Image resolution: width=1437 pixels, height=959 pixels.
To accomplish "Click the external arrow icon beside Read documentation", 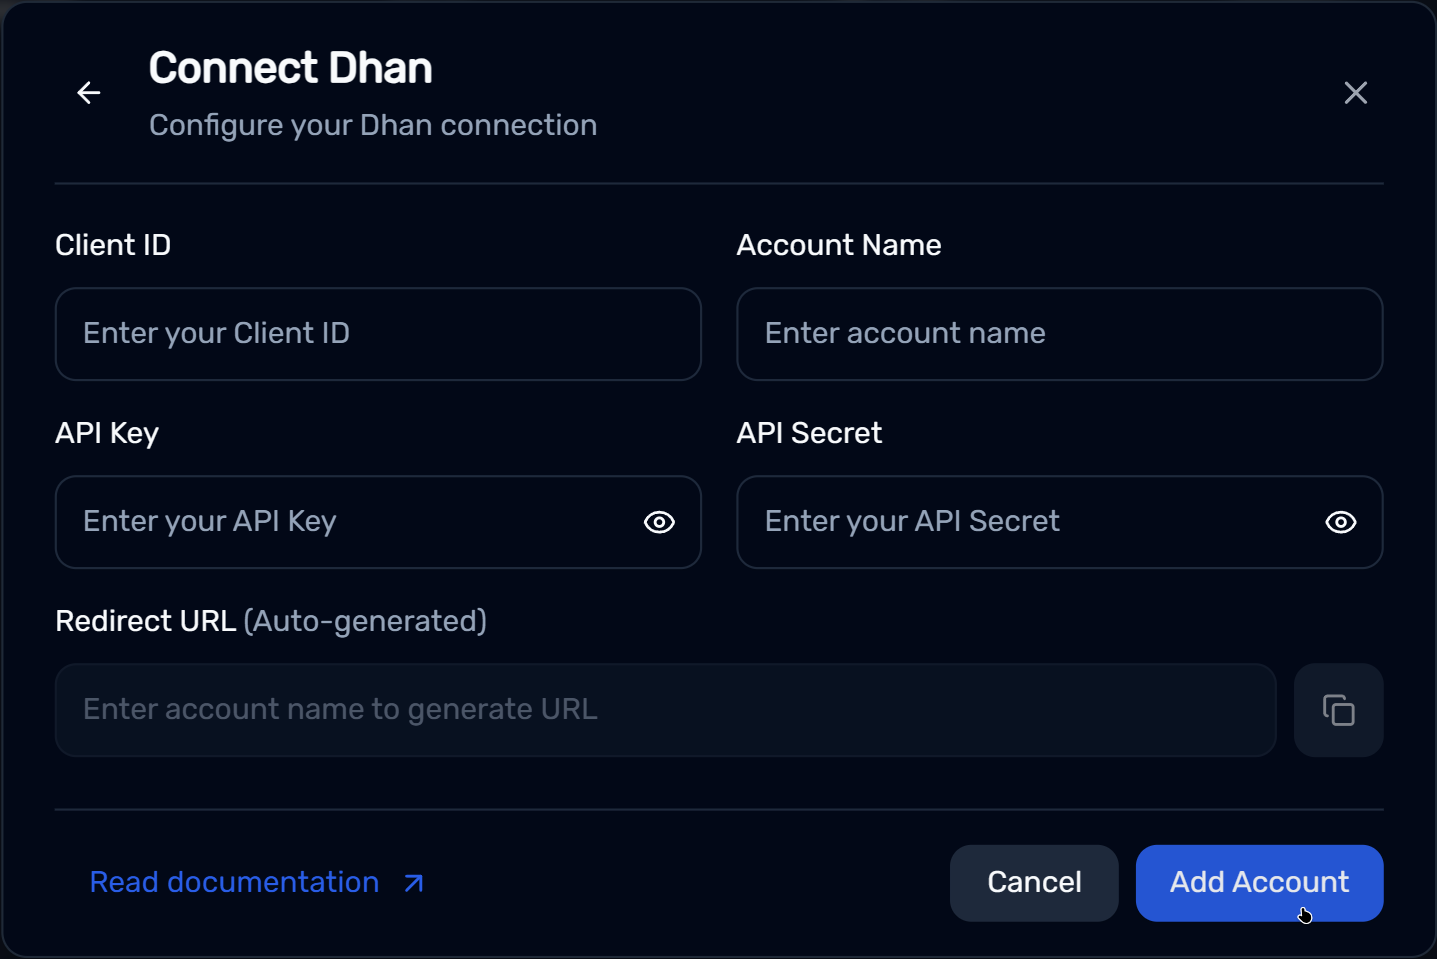I will 414,883.
